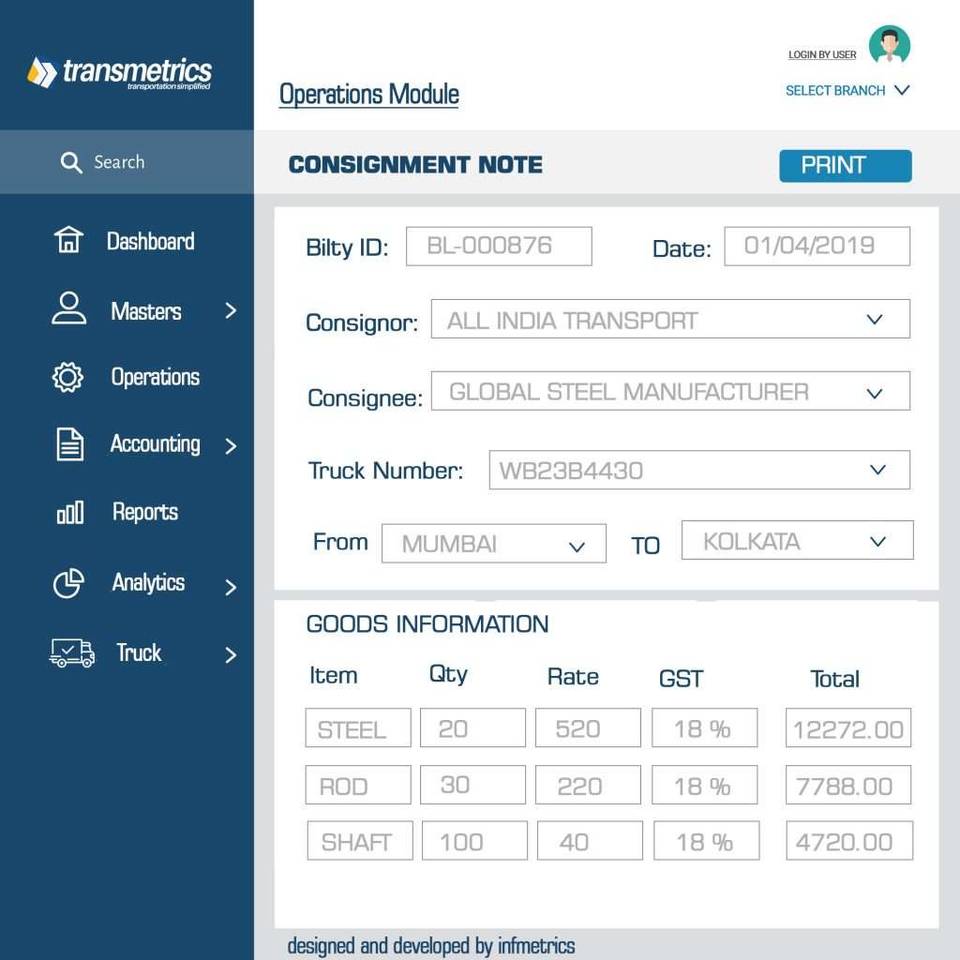Expand the Analytics submenu chevron
960x960 pixels.
click(230, 587)
